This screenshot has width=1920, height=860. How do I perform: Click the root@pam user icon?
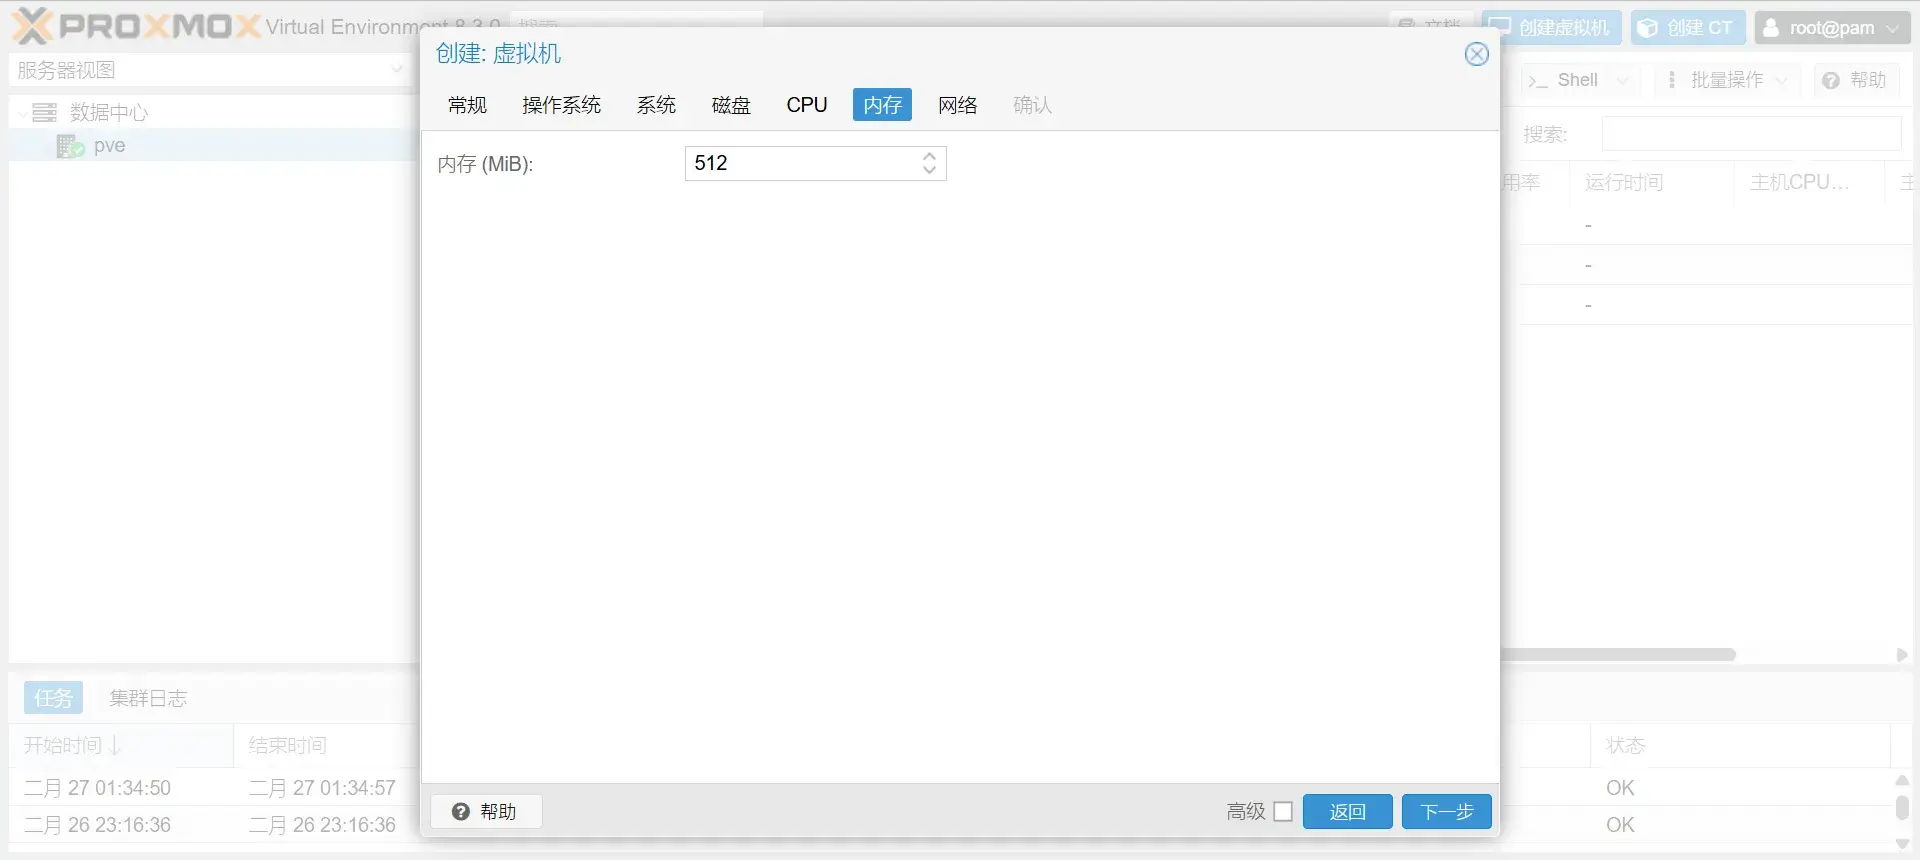[x=1771, y=28]
